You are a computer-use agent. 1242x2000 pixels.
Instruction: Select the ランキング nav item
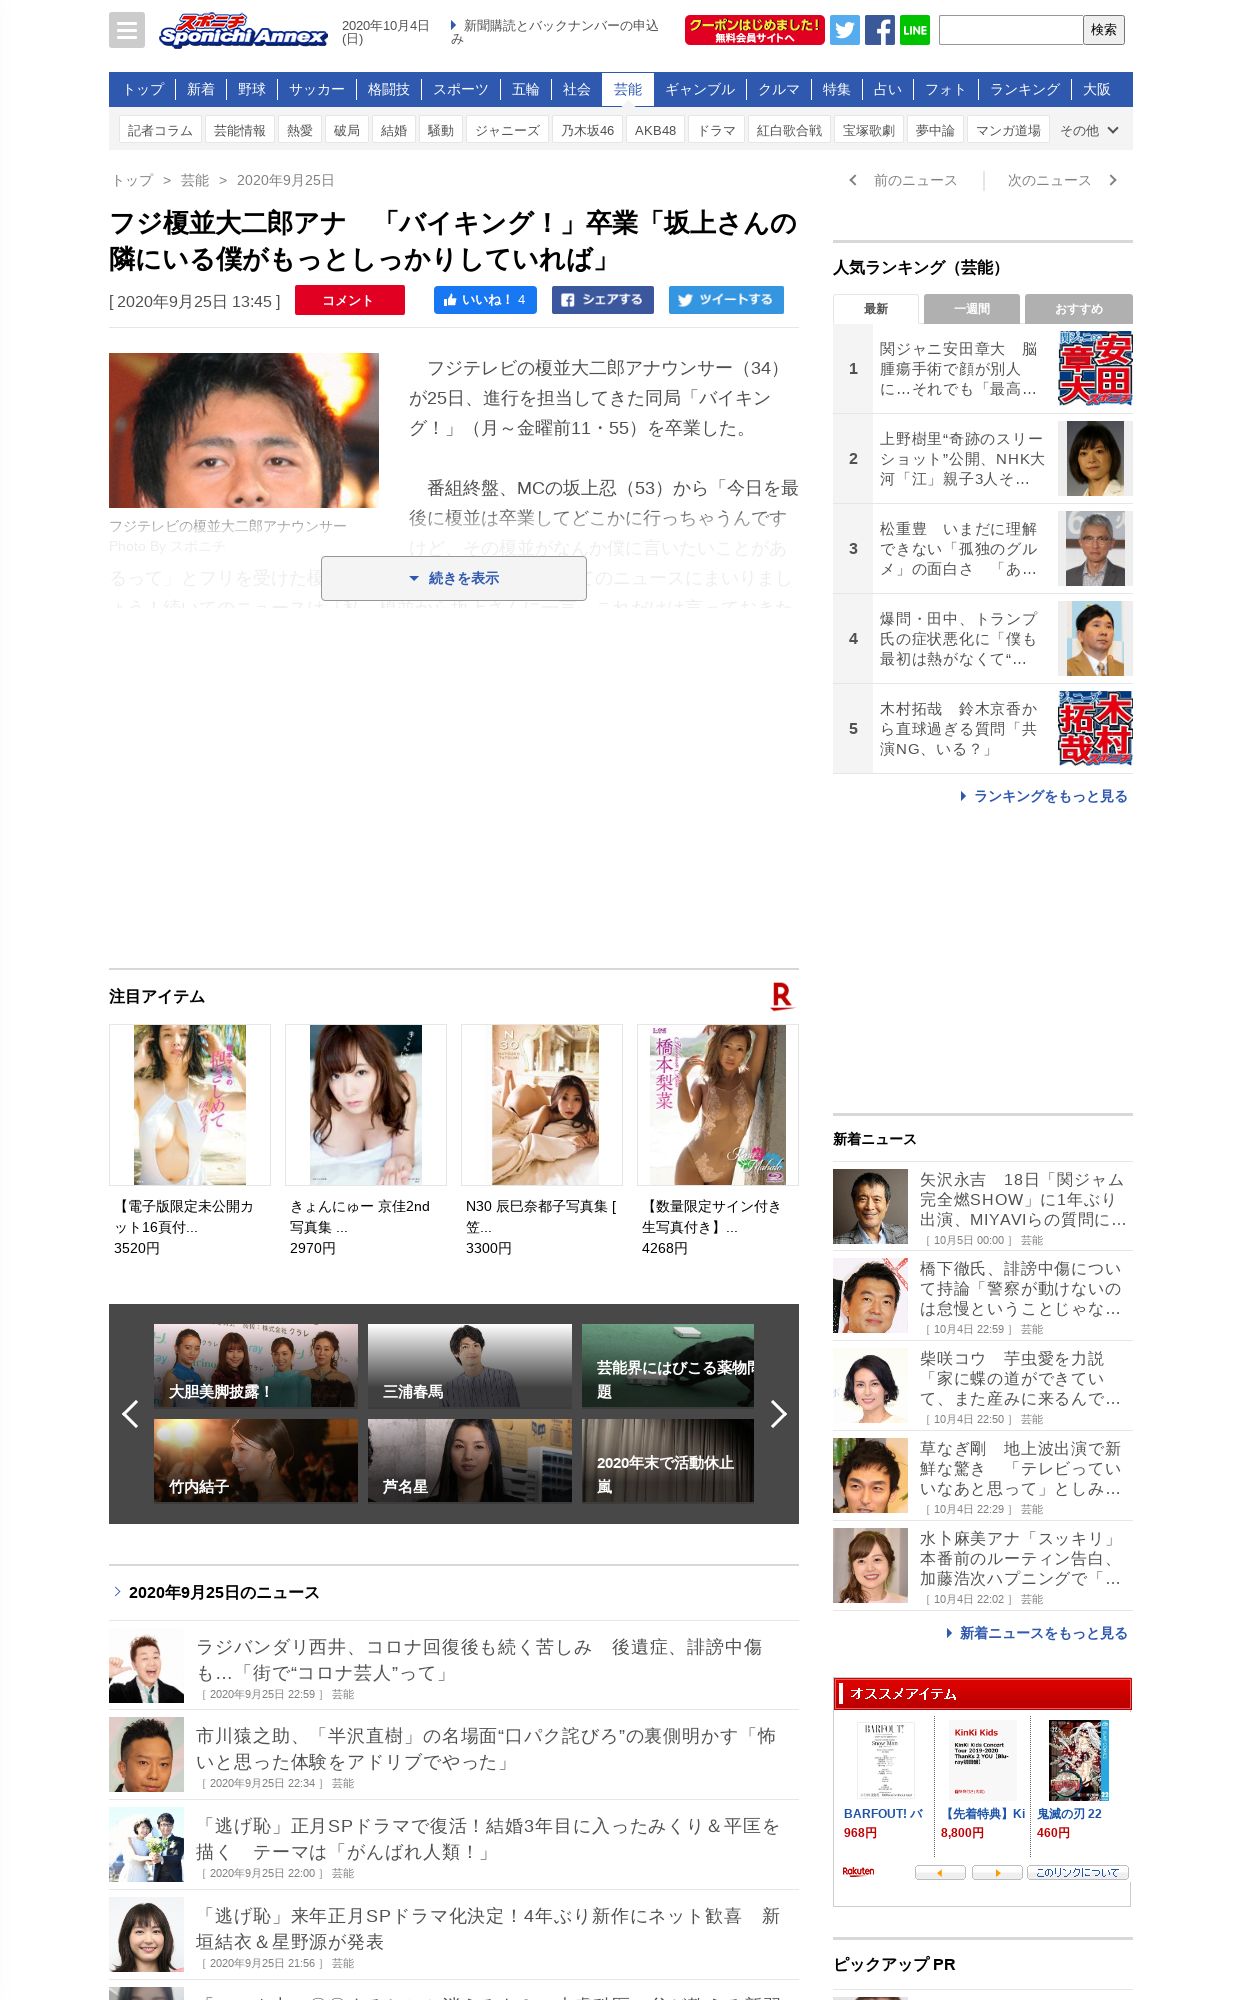pyautogui.click(x=1025, y=89)
